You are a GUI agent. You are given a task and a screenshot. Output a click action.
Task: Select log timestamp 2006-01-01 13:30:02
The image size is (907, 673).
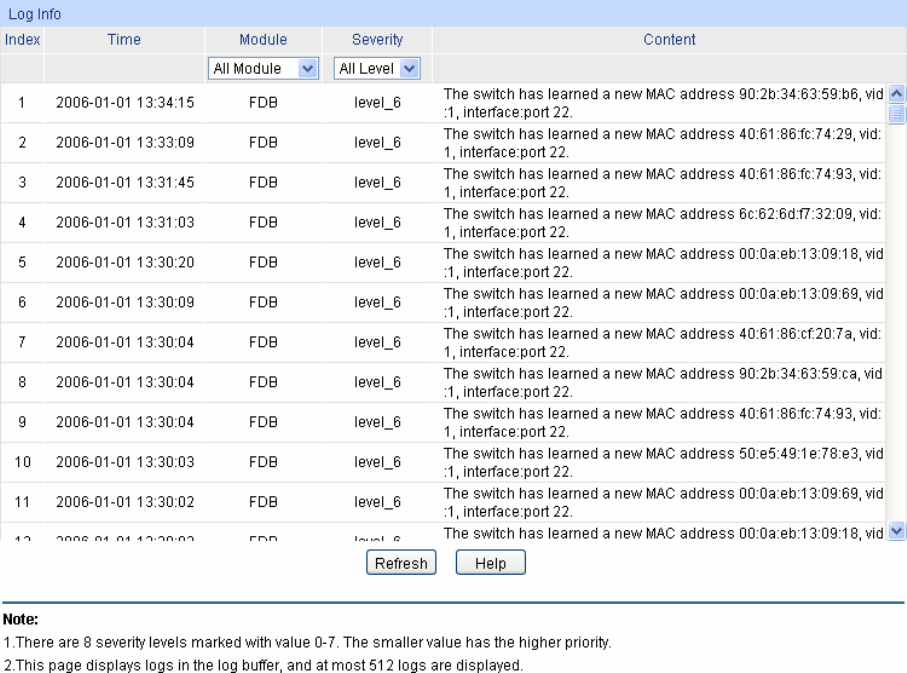[x=124, y=502]
